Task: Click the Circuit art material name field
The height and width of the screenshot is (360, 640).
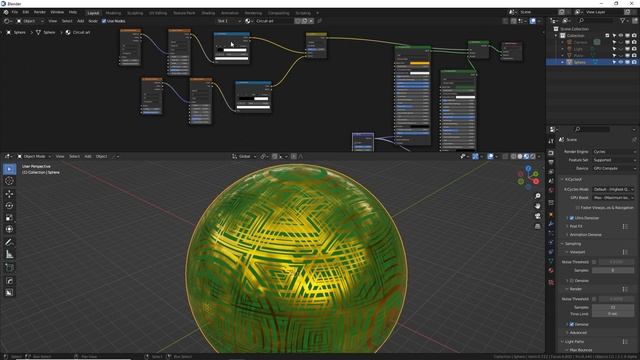Action: [274, 21]
